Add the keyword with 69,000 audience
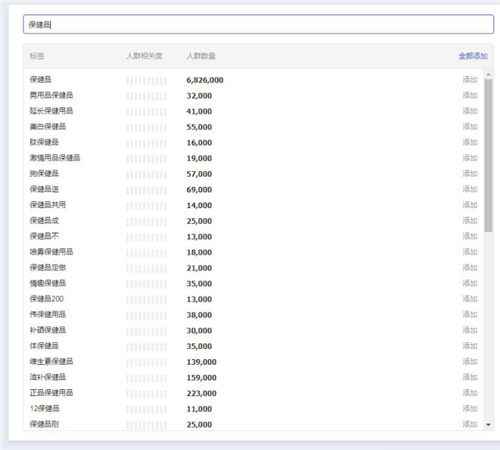Screen dimensions: 500x450 (x=470, y=189)
